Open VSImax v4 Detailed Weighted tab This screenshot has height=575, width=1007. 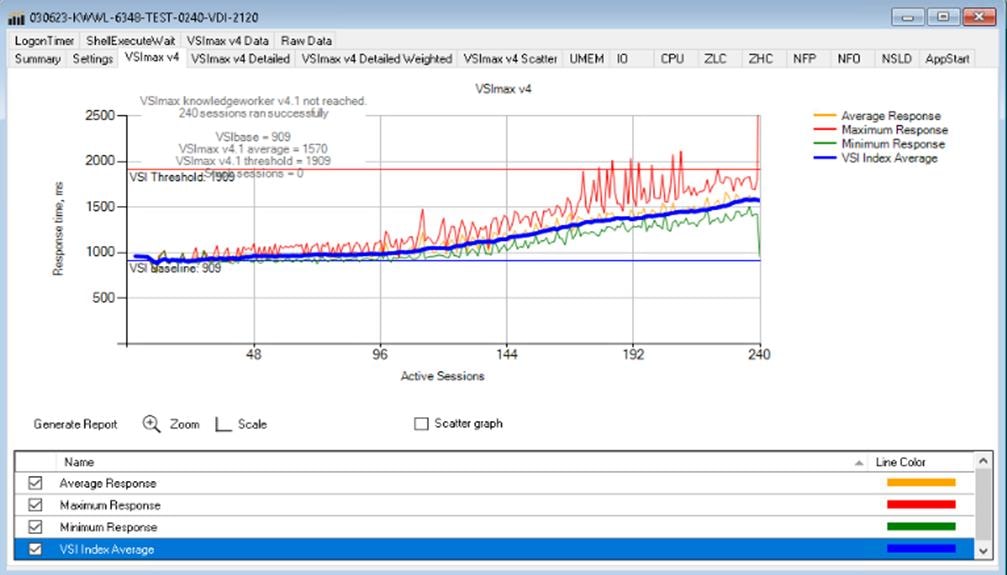coord(376,59)
